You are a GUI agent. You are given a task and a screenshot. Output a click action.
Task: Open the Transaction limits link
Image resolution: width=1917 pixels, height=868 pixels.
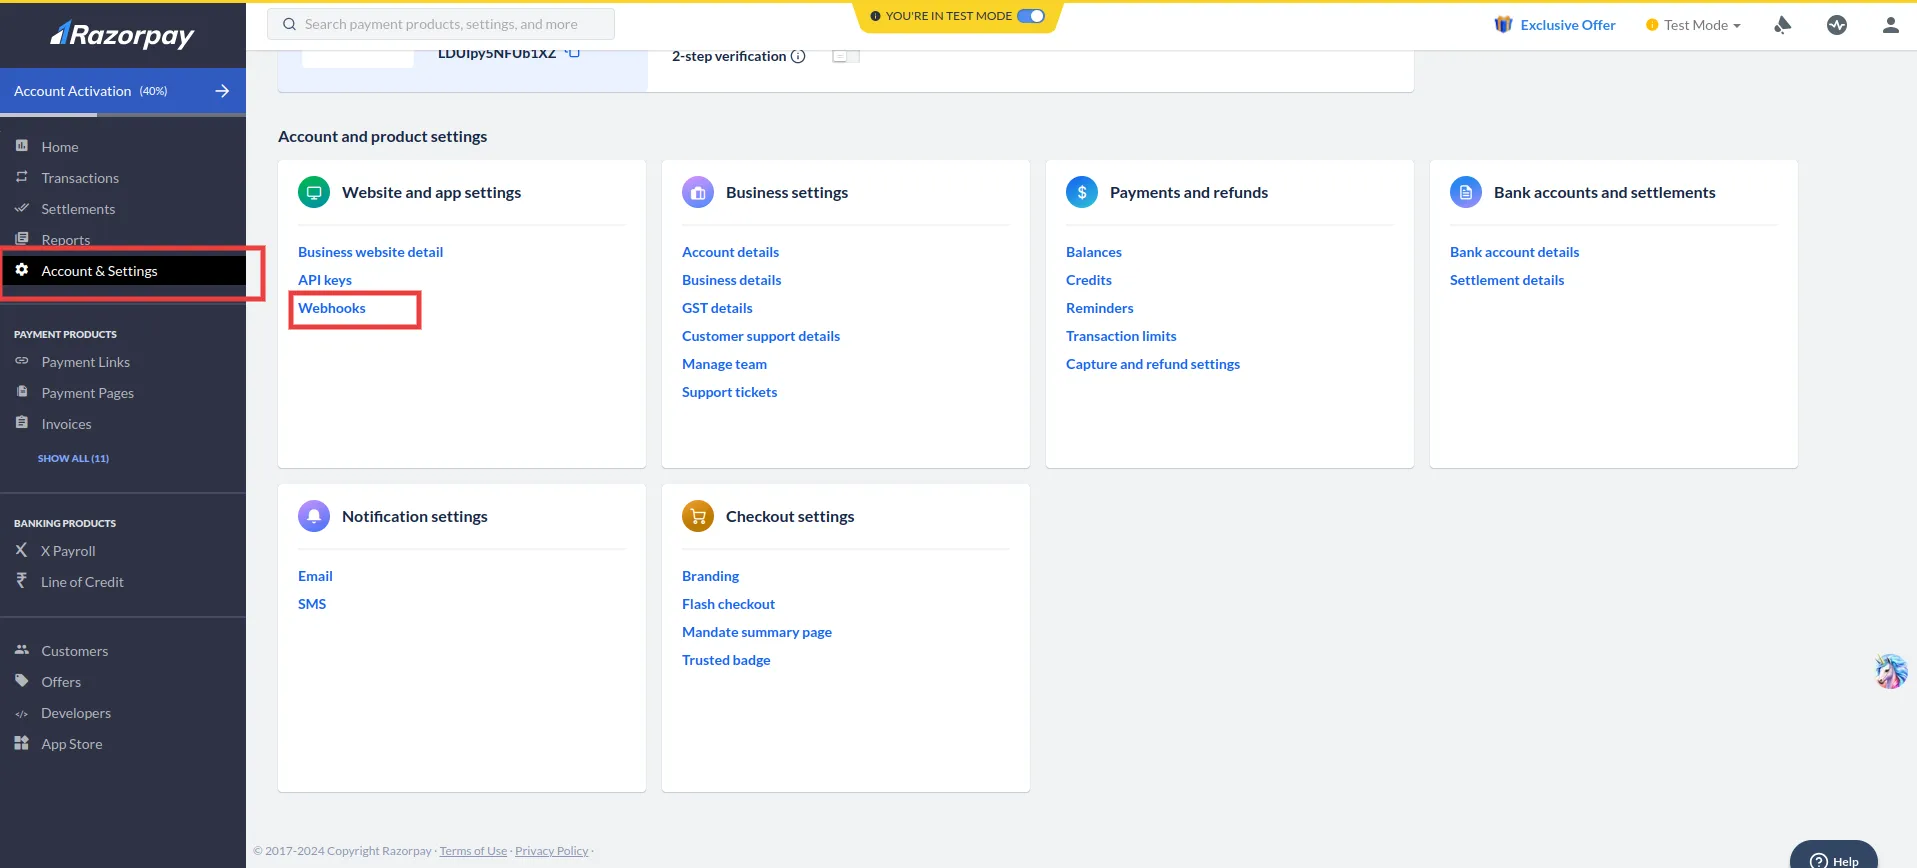pyautogui.click(x=1121, y=336)
